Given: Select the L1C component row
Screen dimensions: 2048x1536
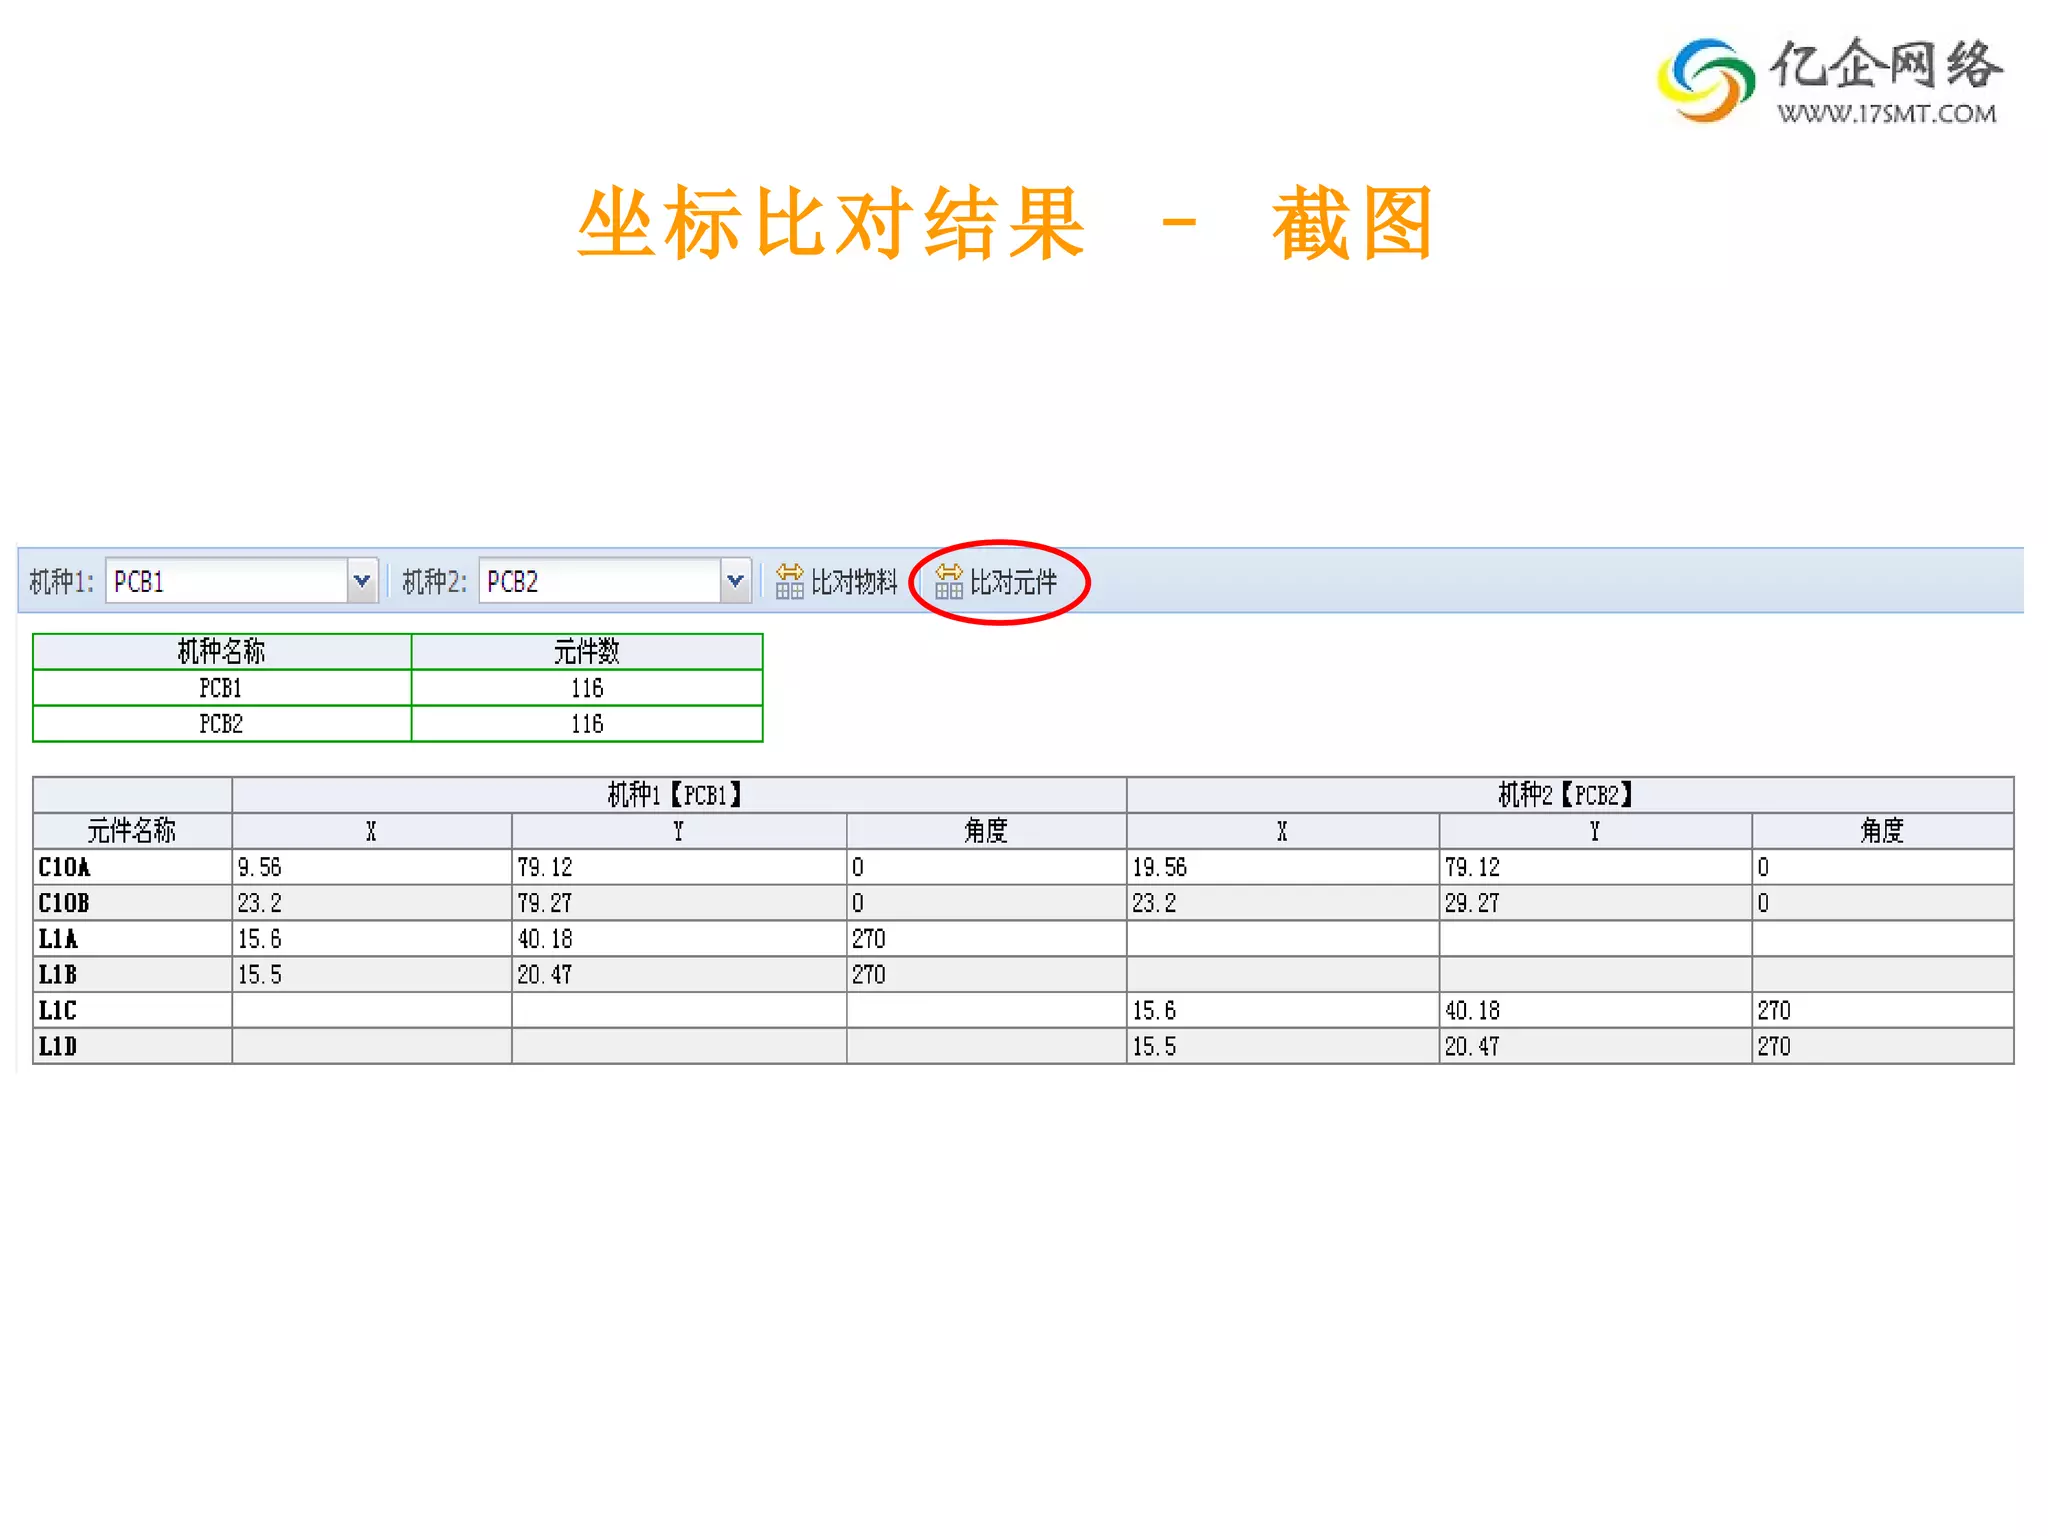Looking at the screenshot, I should (1023, 1011).
